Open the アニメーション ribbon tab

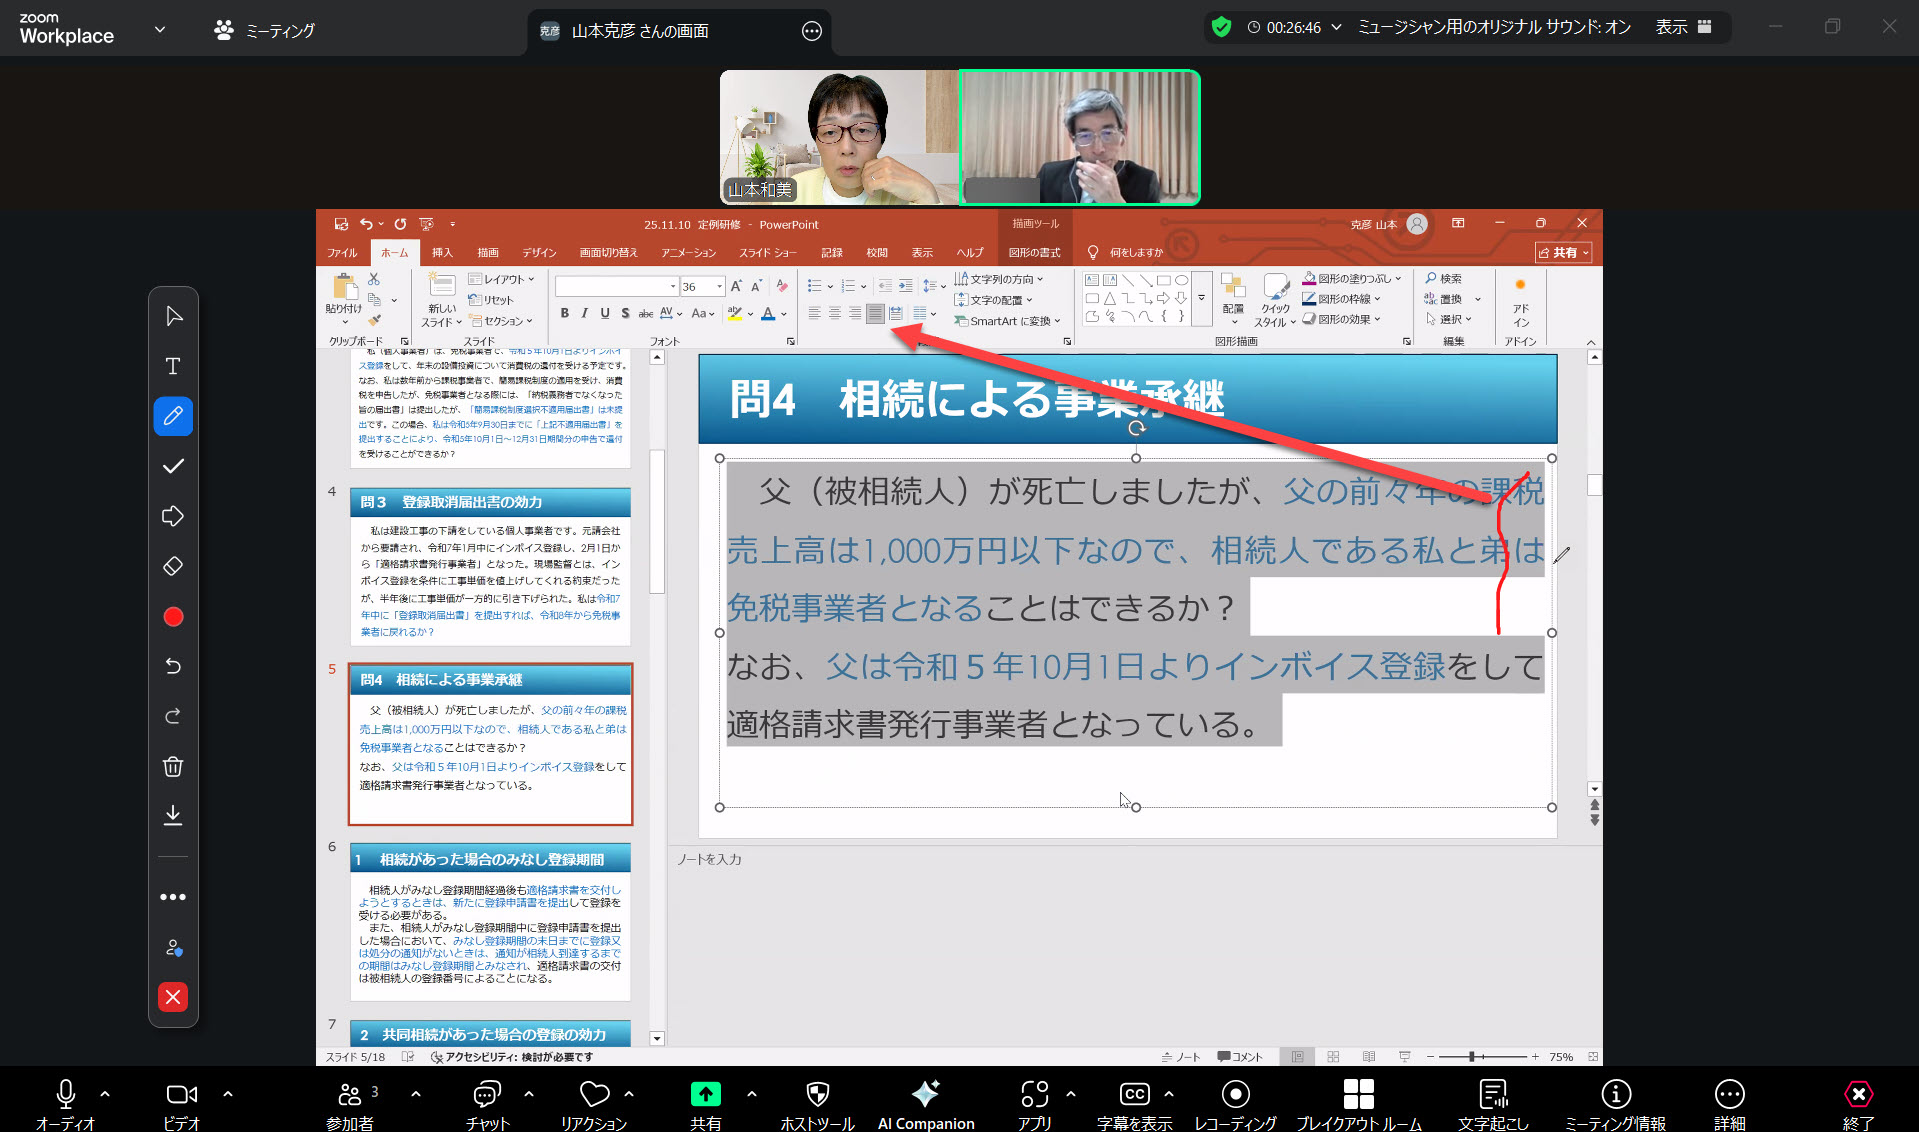point(688,253)
